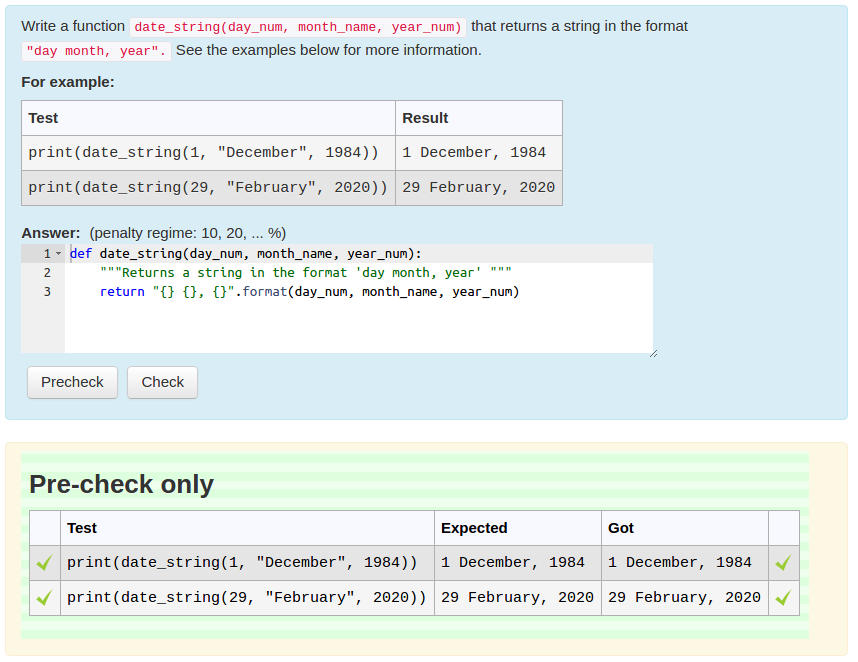Click the left green tick of February row
The image size is (858, 662).
point(44,597)
